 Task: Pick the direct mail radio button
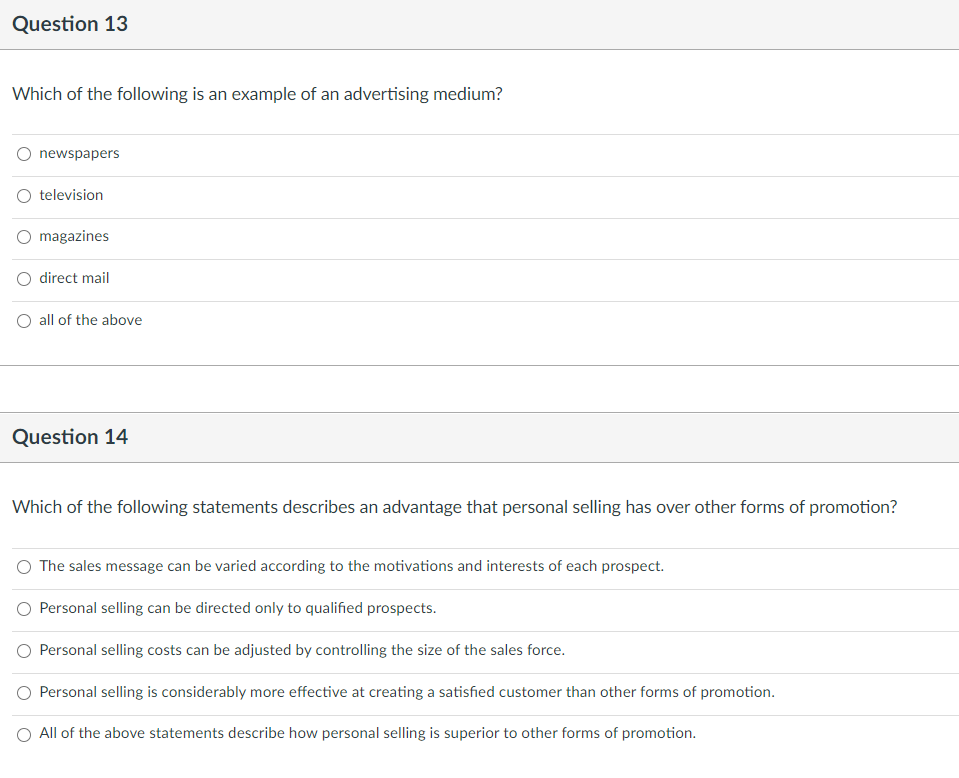pos(24,279)
